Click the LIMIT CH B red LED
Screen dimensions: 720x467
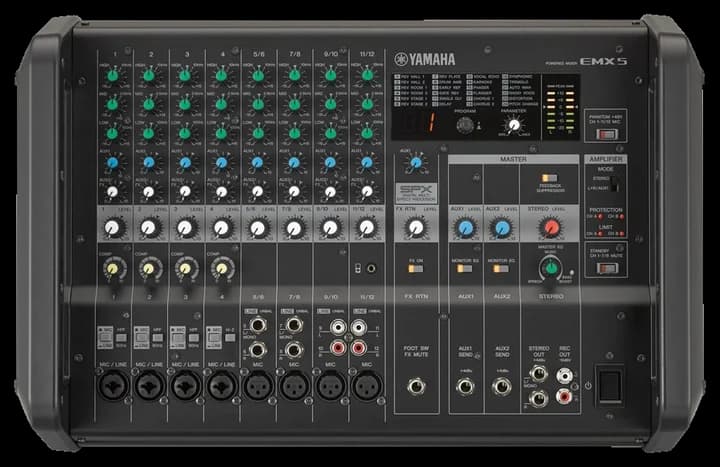(x=621, y=233)
